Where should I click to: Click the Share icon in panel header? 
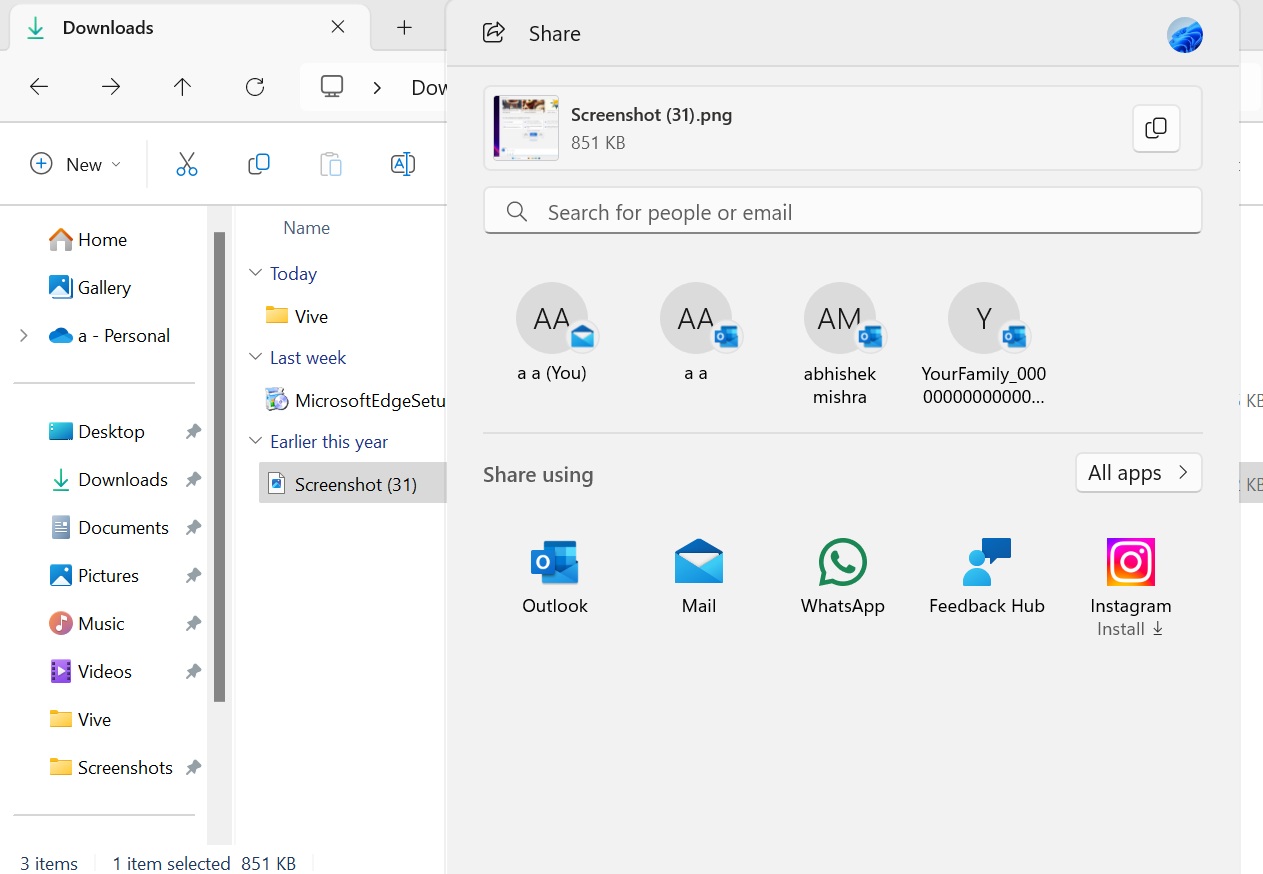click(493, 33)
